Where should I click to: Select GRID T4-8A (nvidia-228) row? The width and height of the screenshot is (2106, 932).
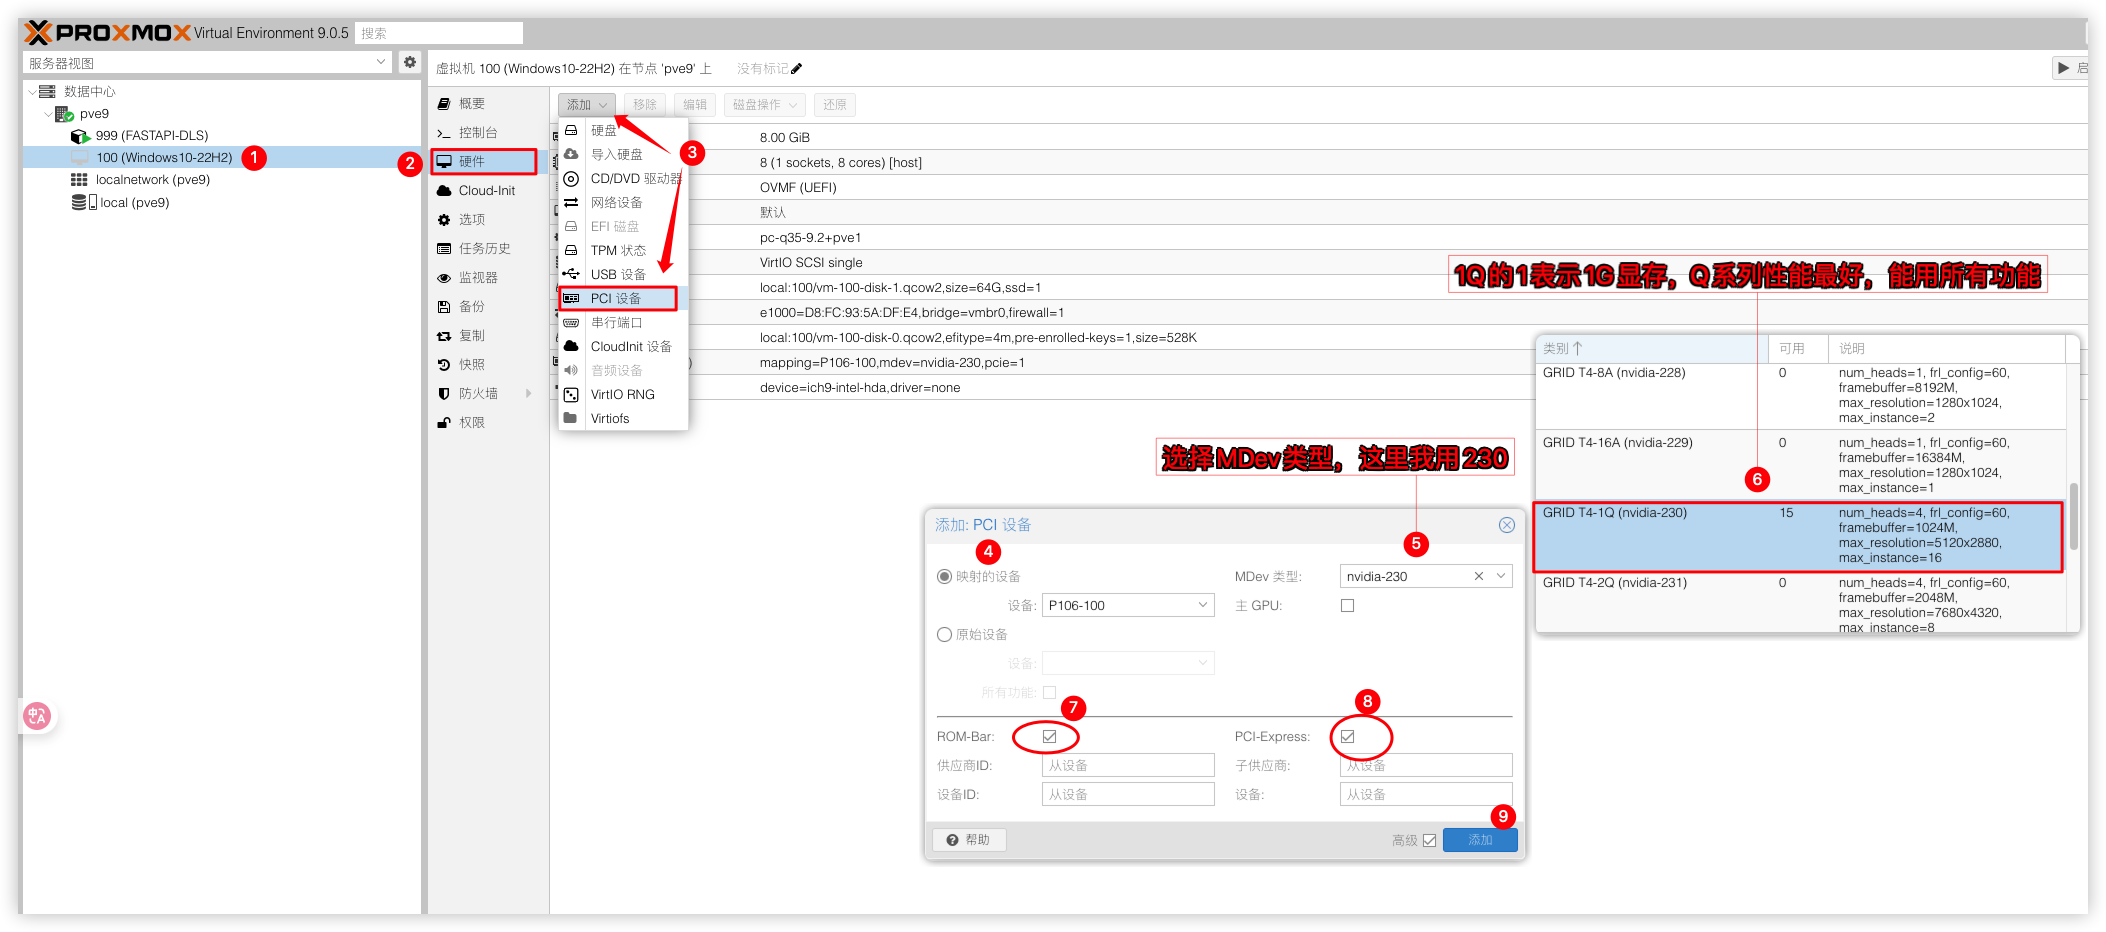[x=1800, y=396]
